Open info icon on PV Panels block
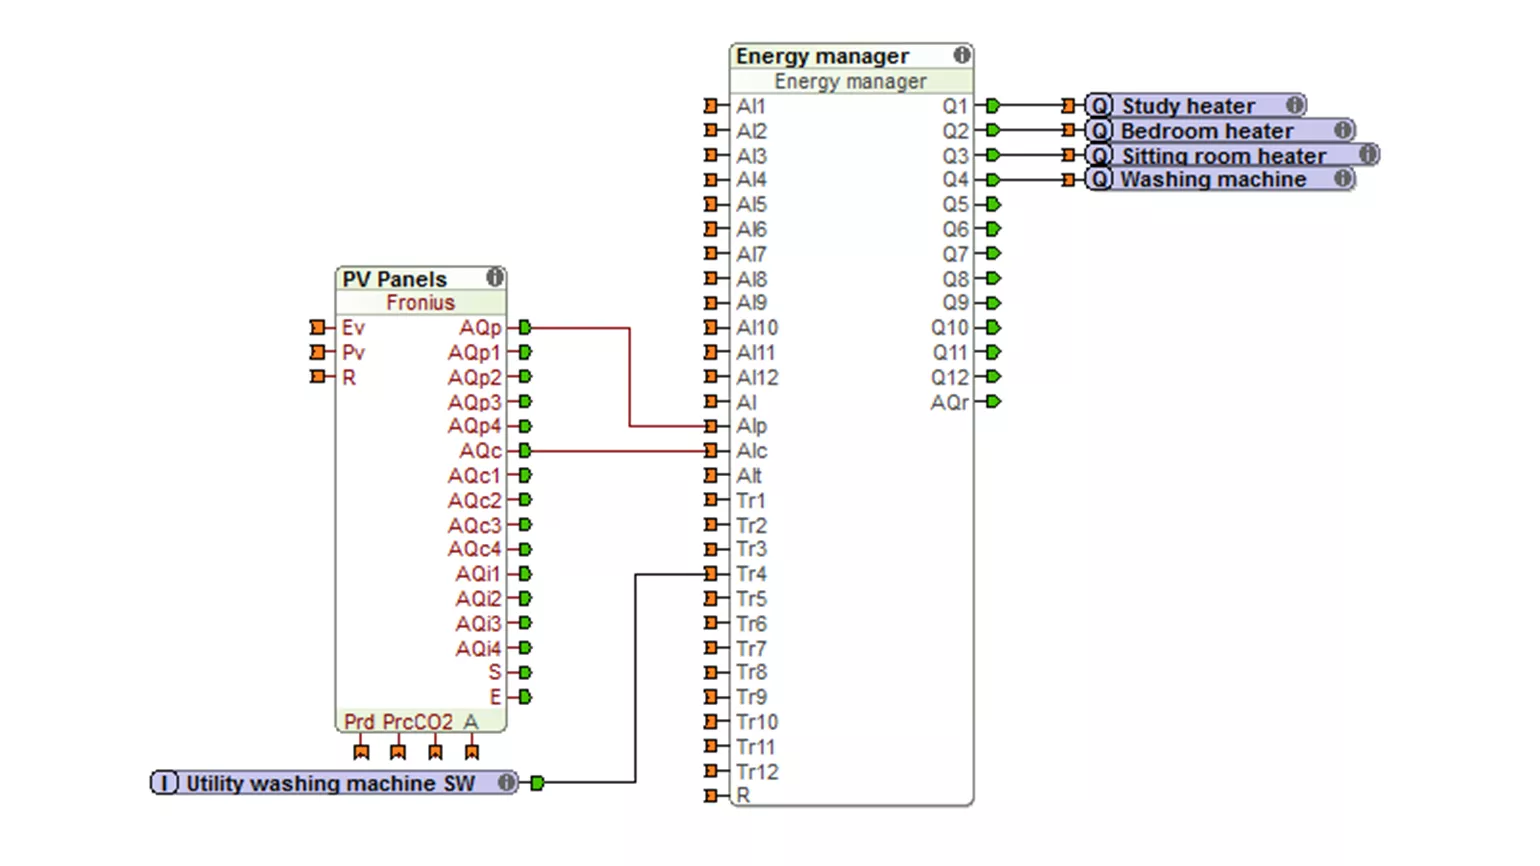The image size is (1540, 866). [494, 277]
